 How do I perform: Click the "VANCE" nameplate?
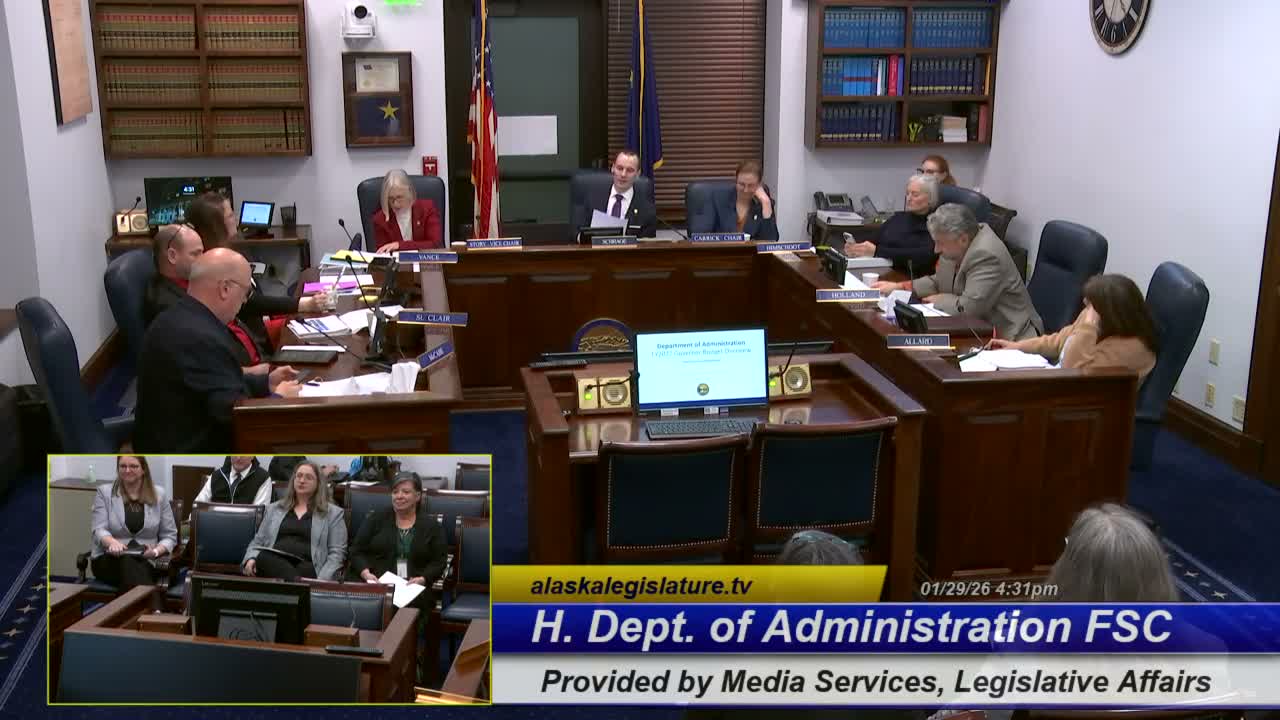[428, 257]
